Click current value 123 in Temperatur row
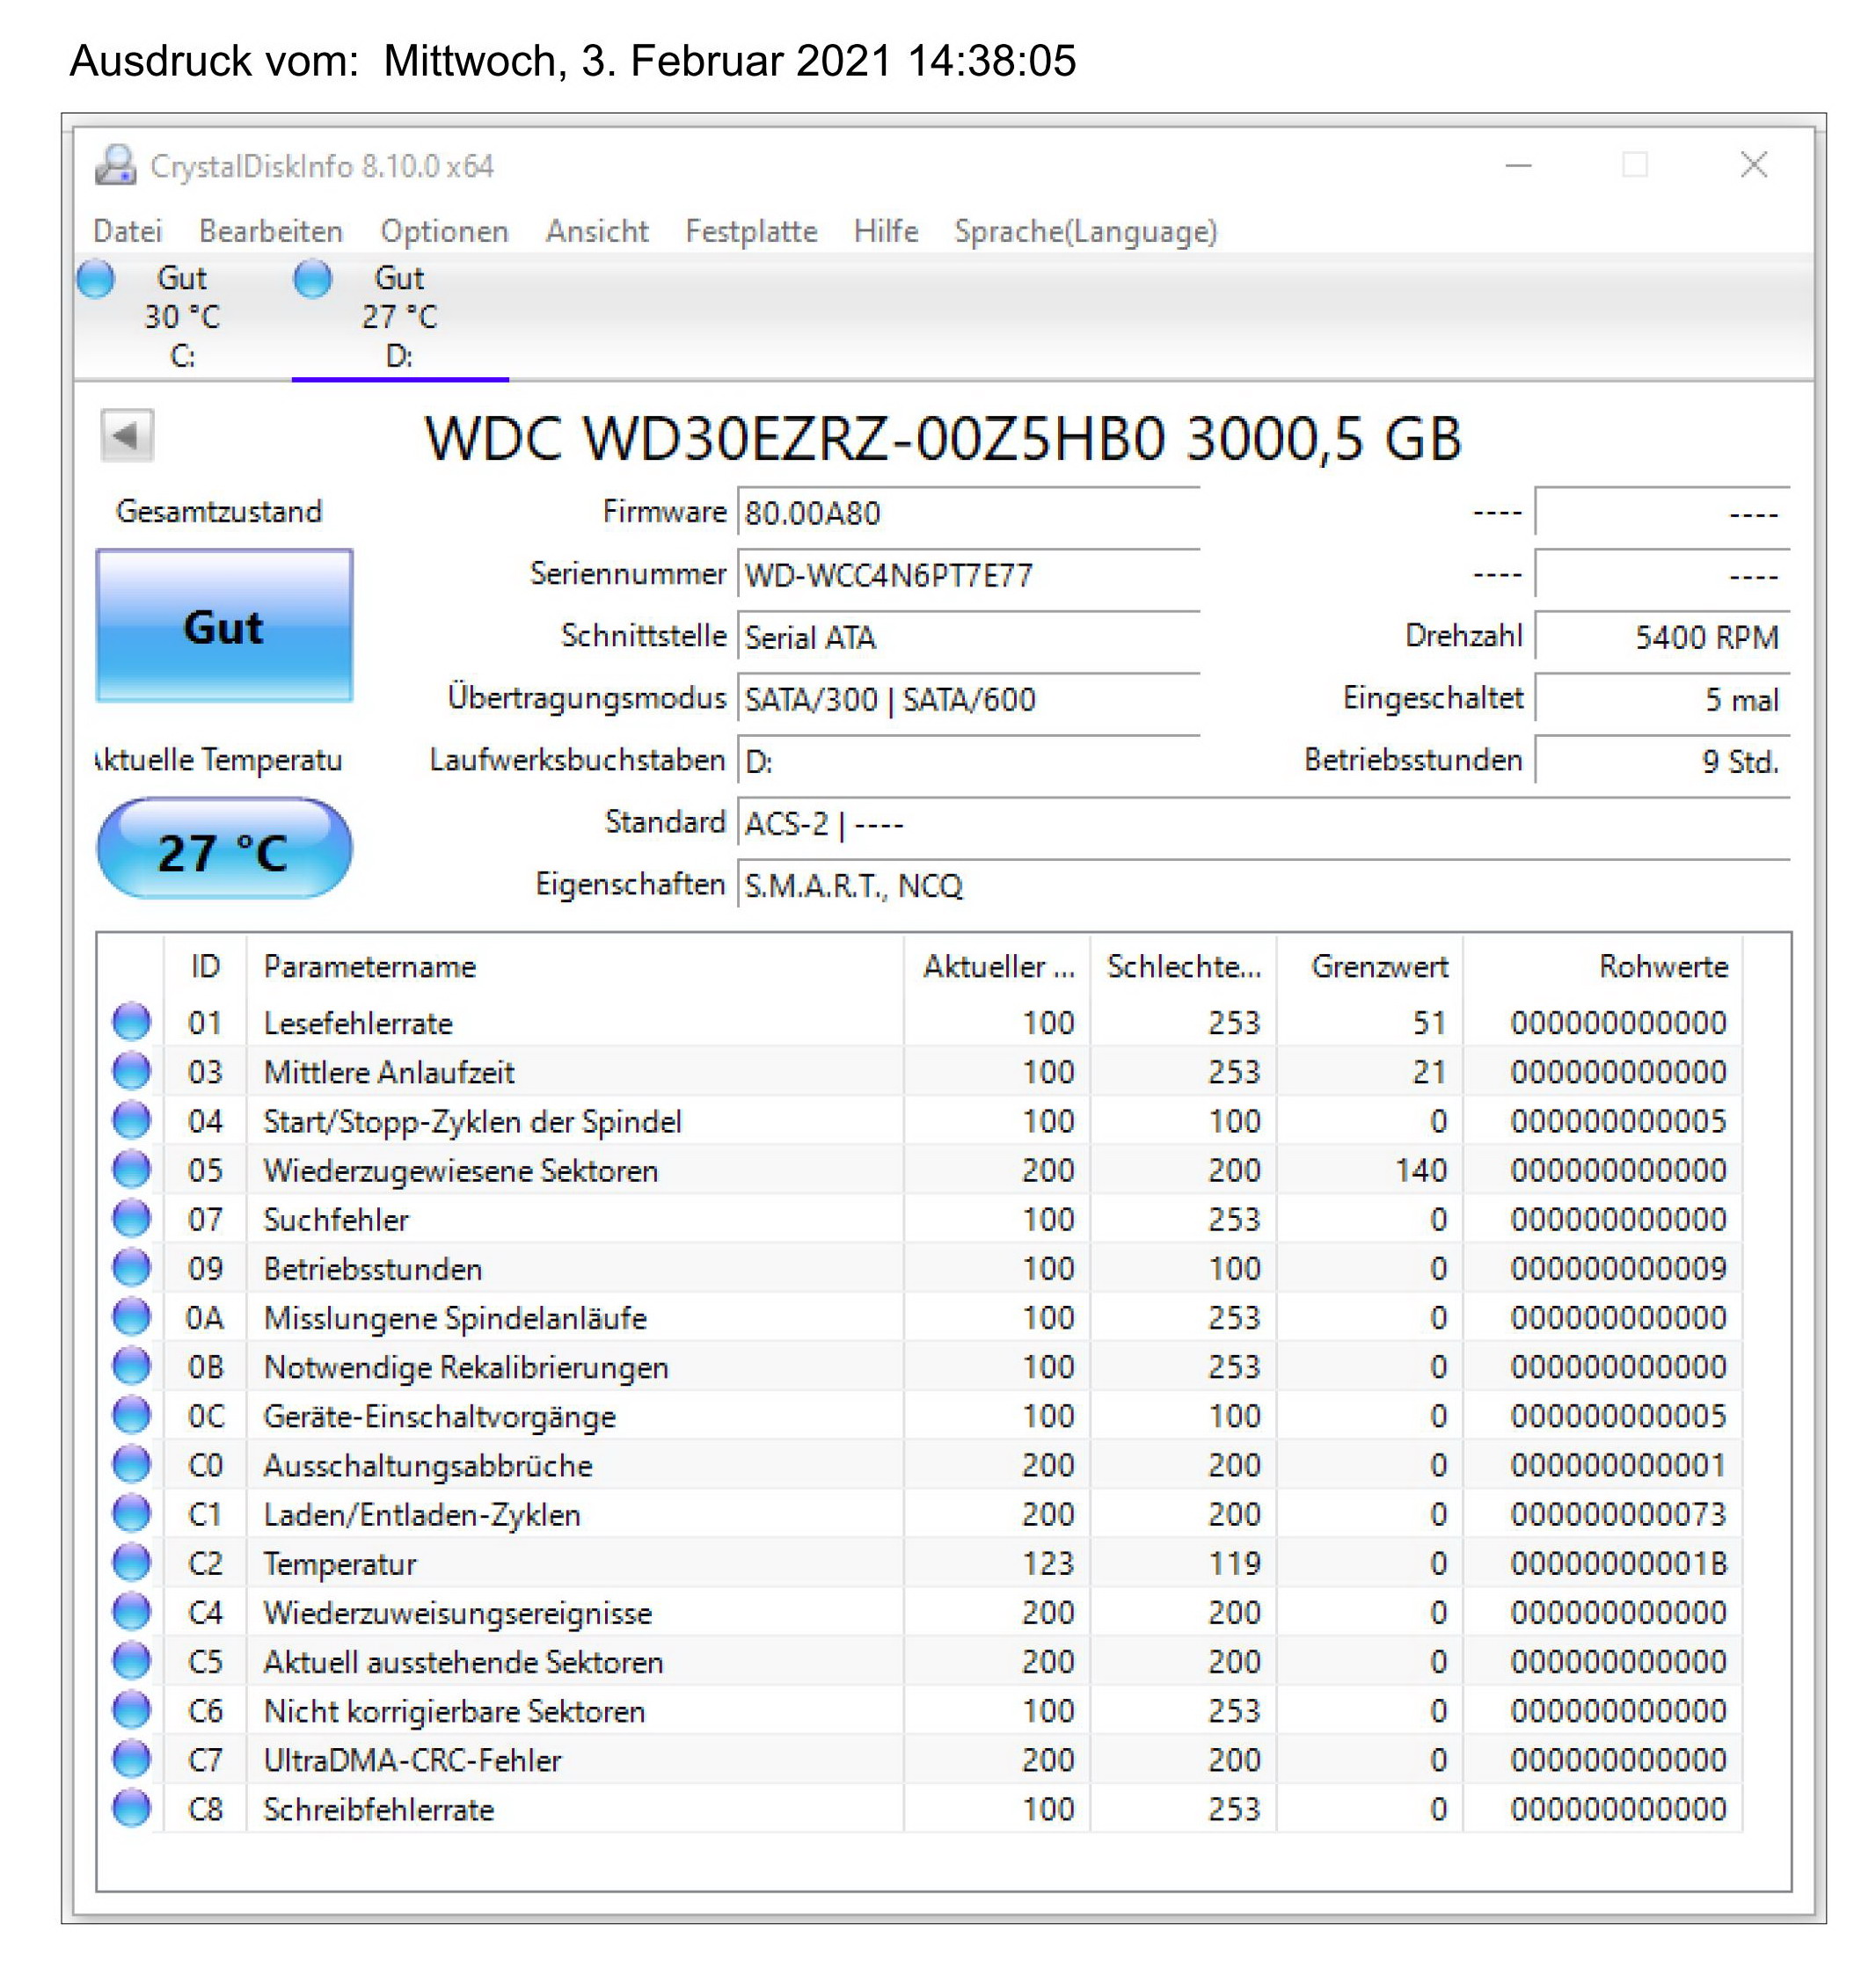The image size is (1876, 1975). tap(1048, 1563)
